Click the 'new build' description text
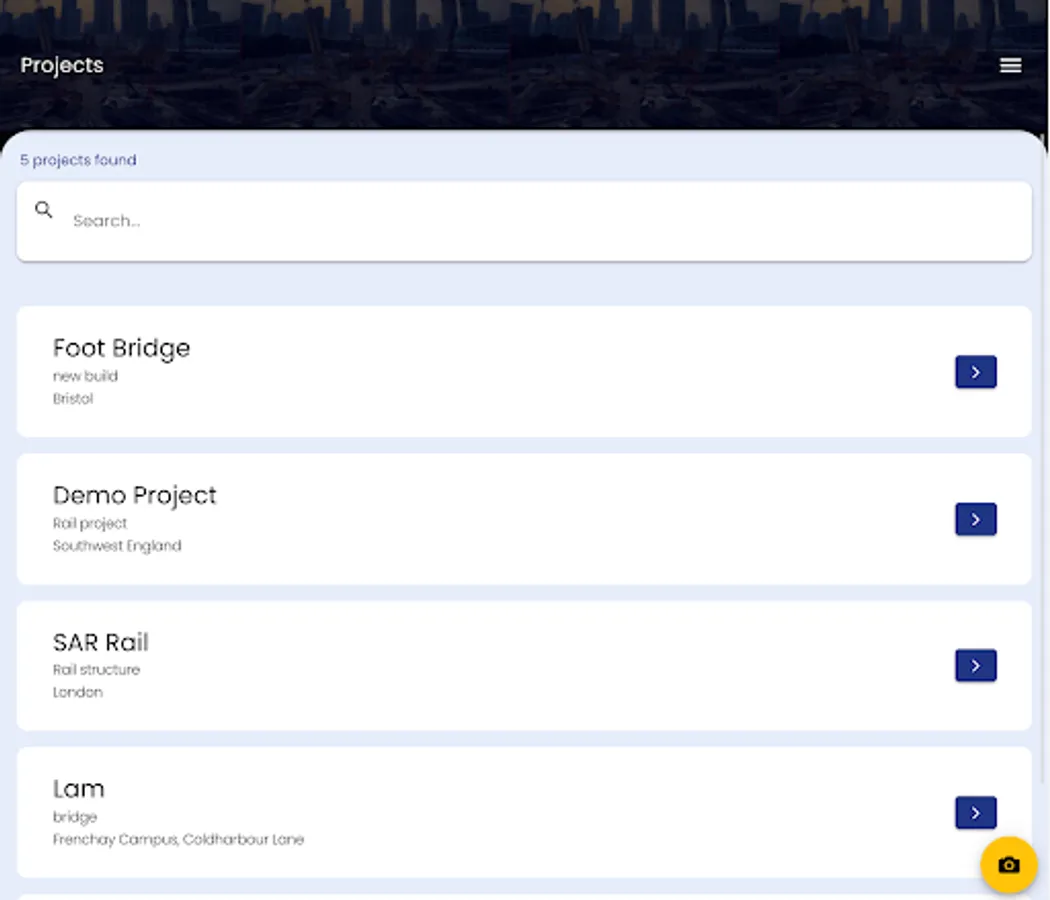Screen dimensions: 1050x900 coord(85,376)
